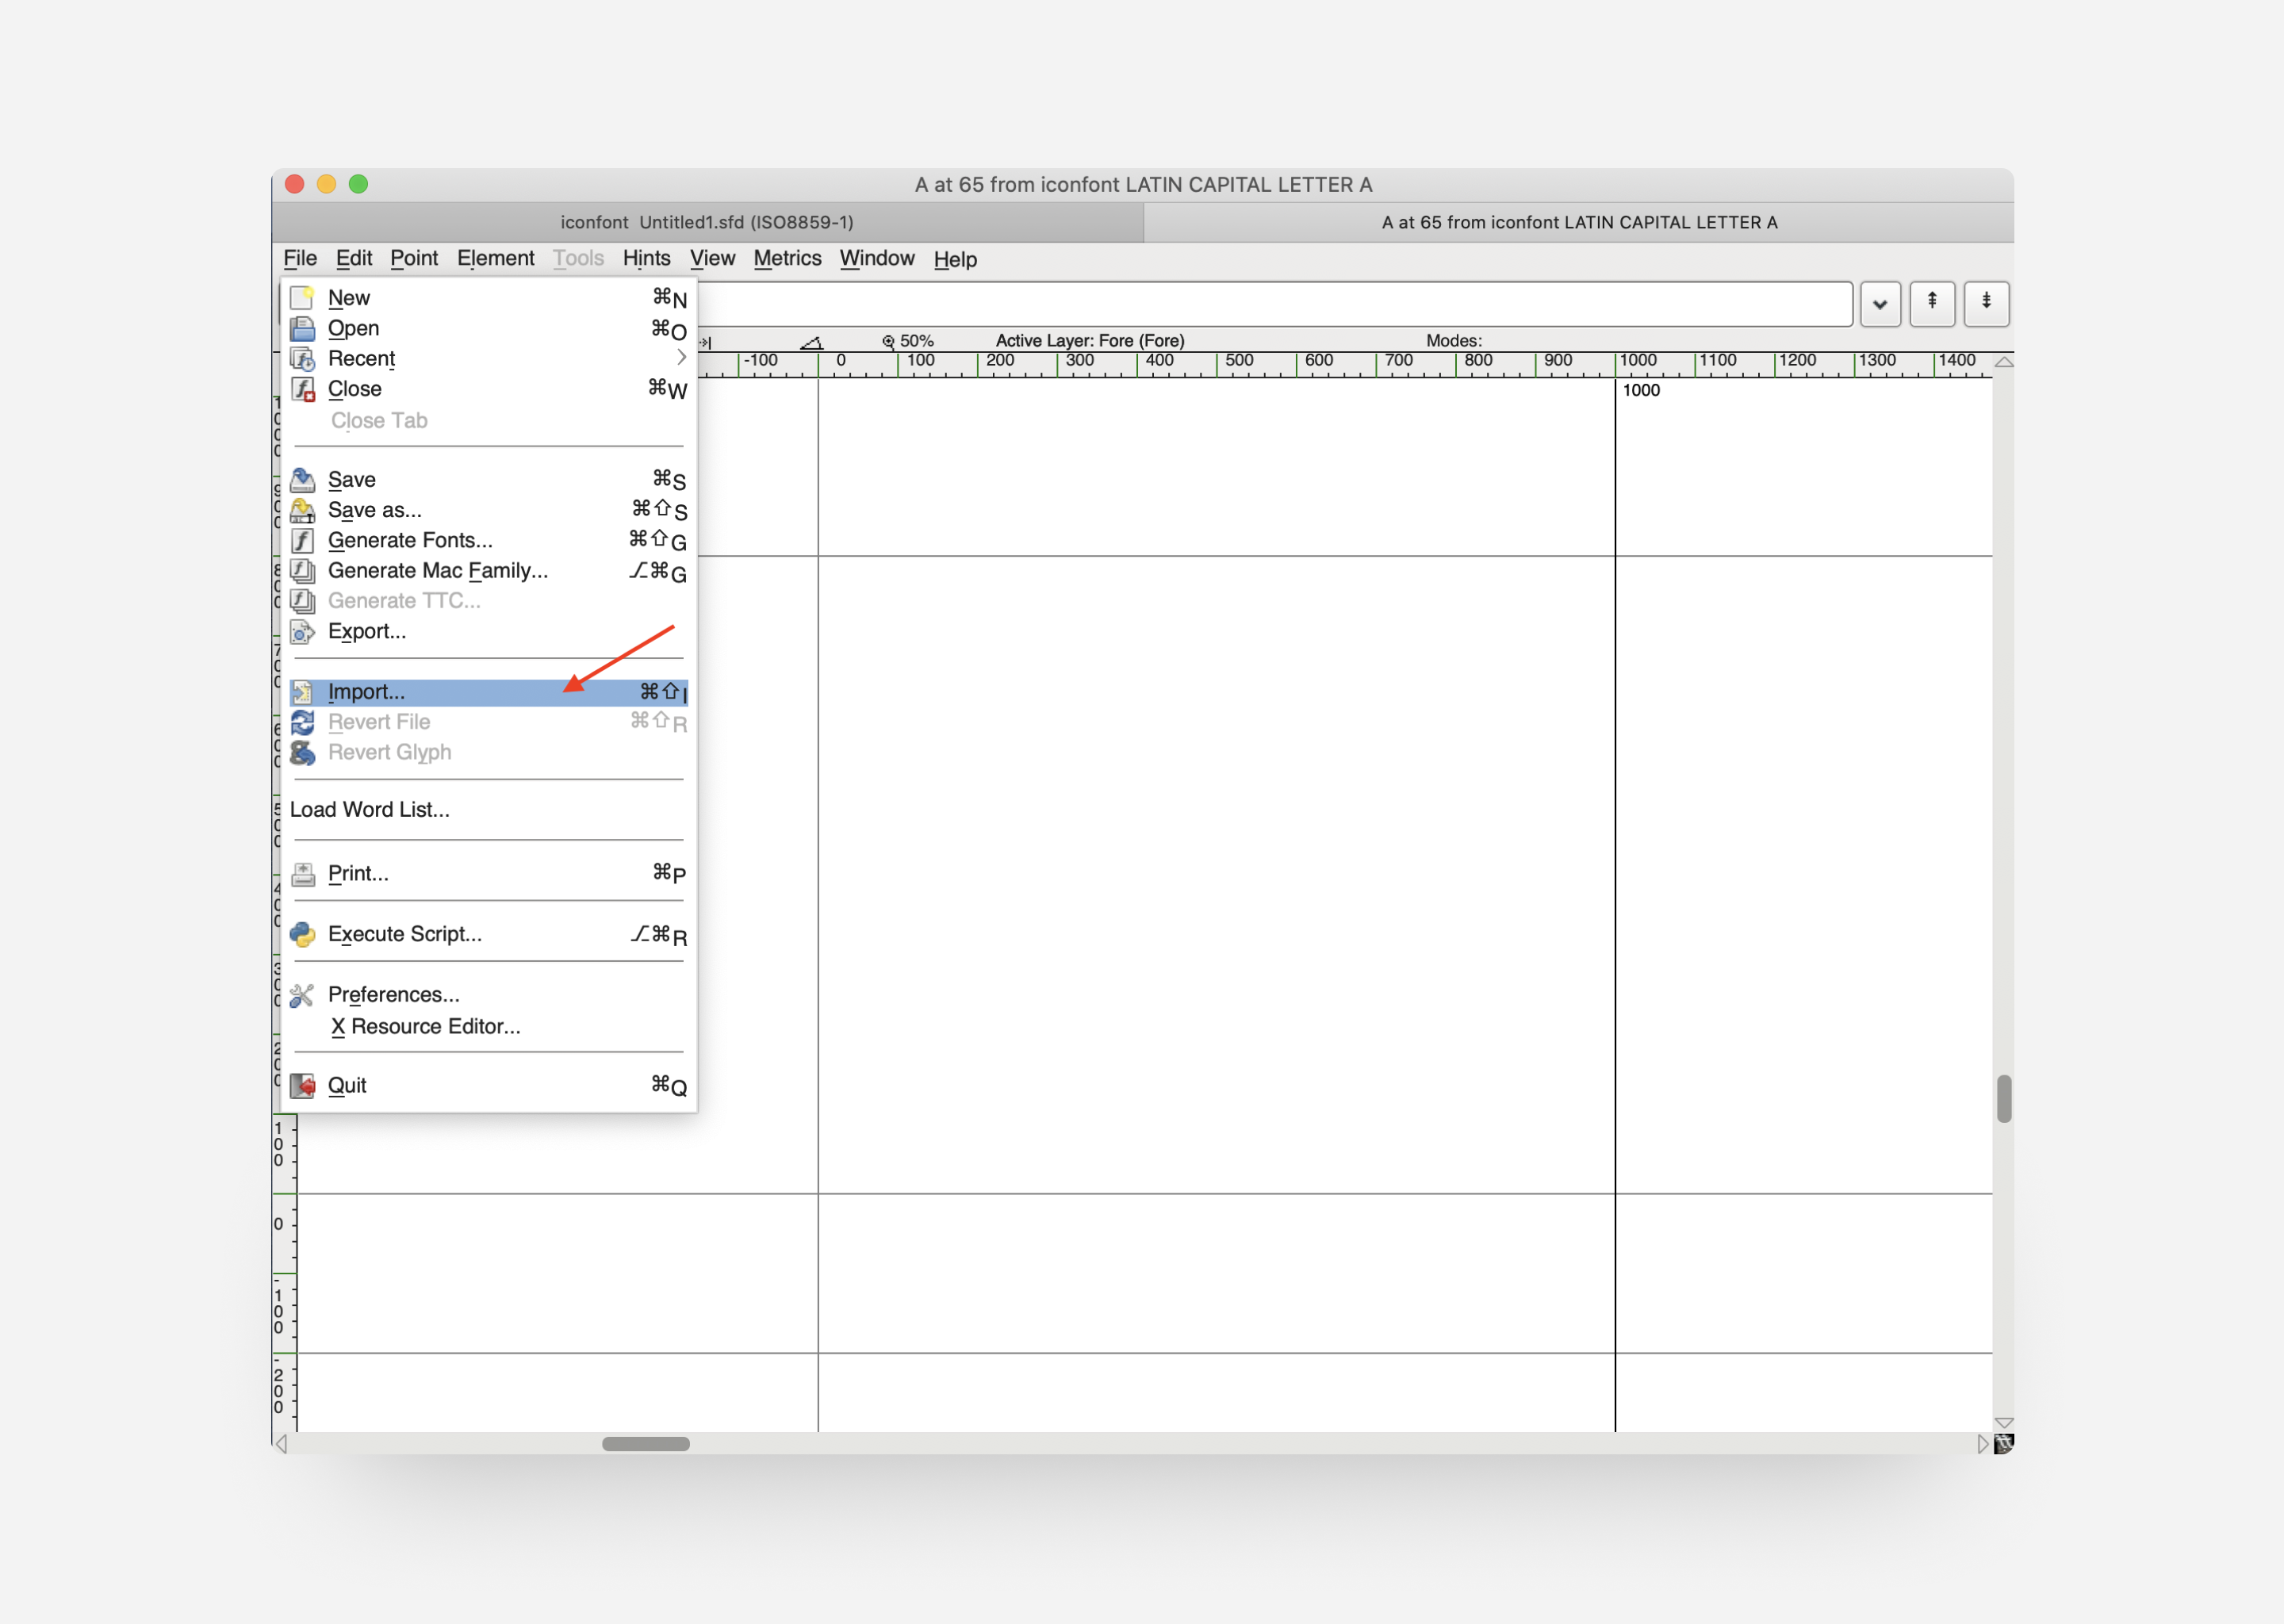Click the Execute Script python icon
Image resolution: width=2284 pixels, height=1624 pixels.
[302, 934]
